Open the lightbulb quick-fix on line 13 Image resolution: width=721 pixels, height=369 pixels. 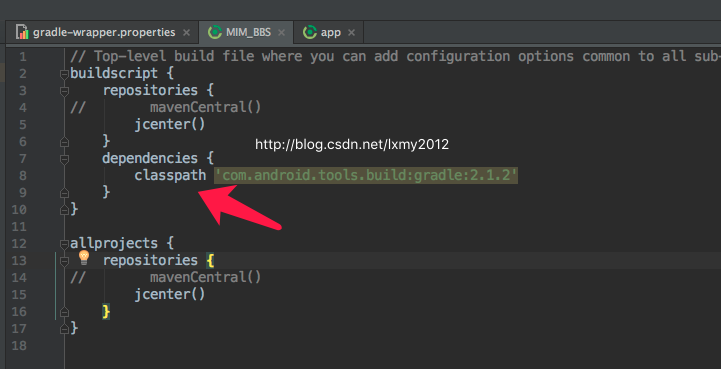coord(84,257)
